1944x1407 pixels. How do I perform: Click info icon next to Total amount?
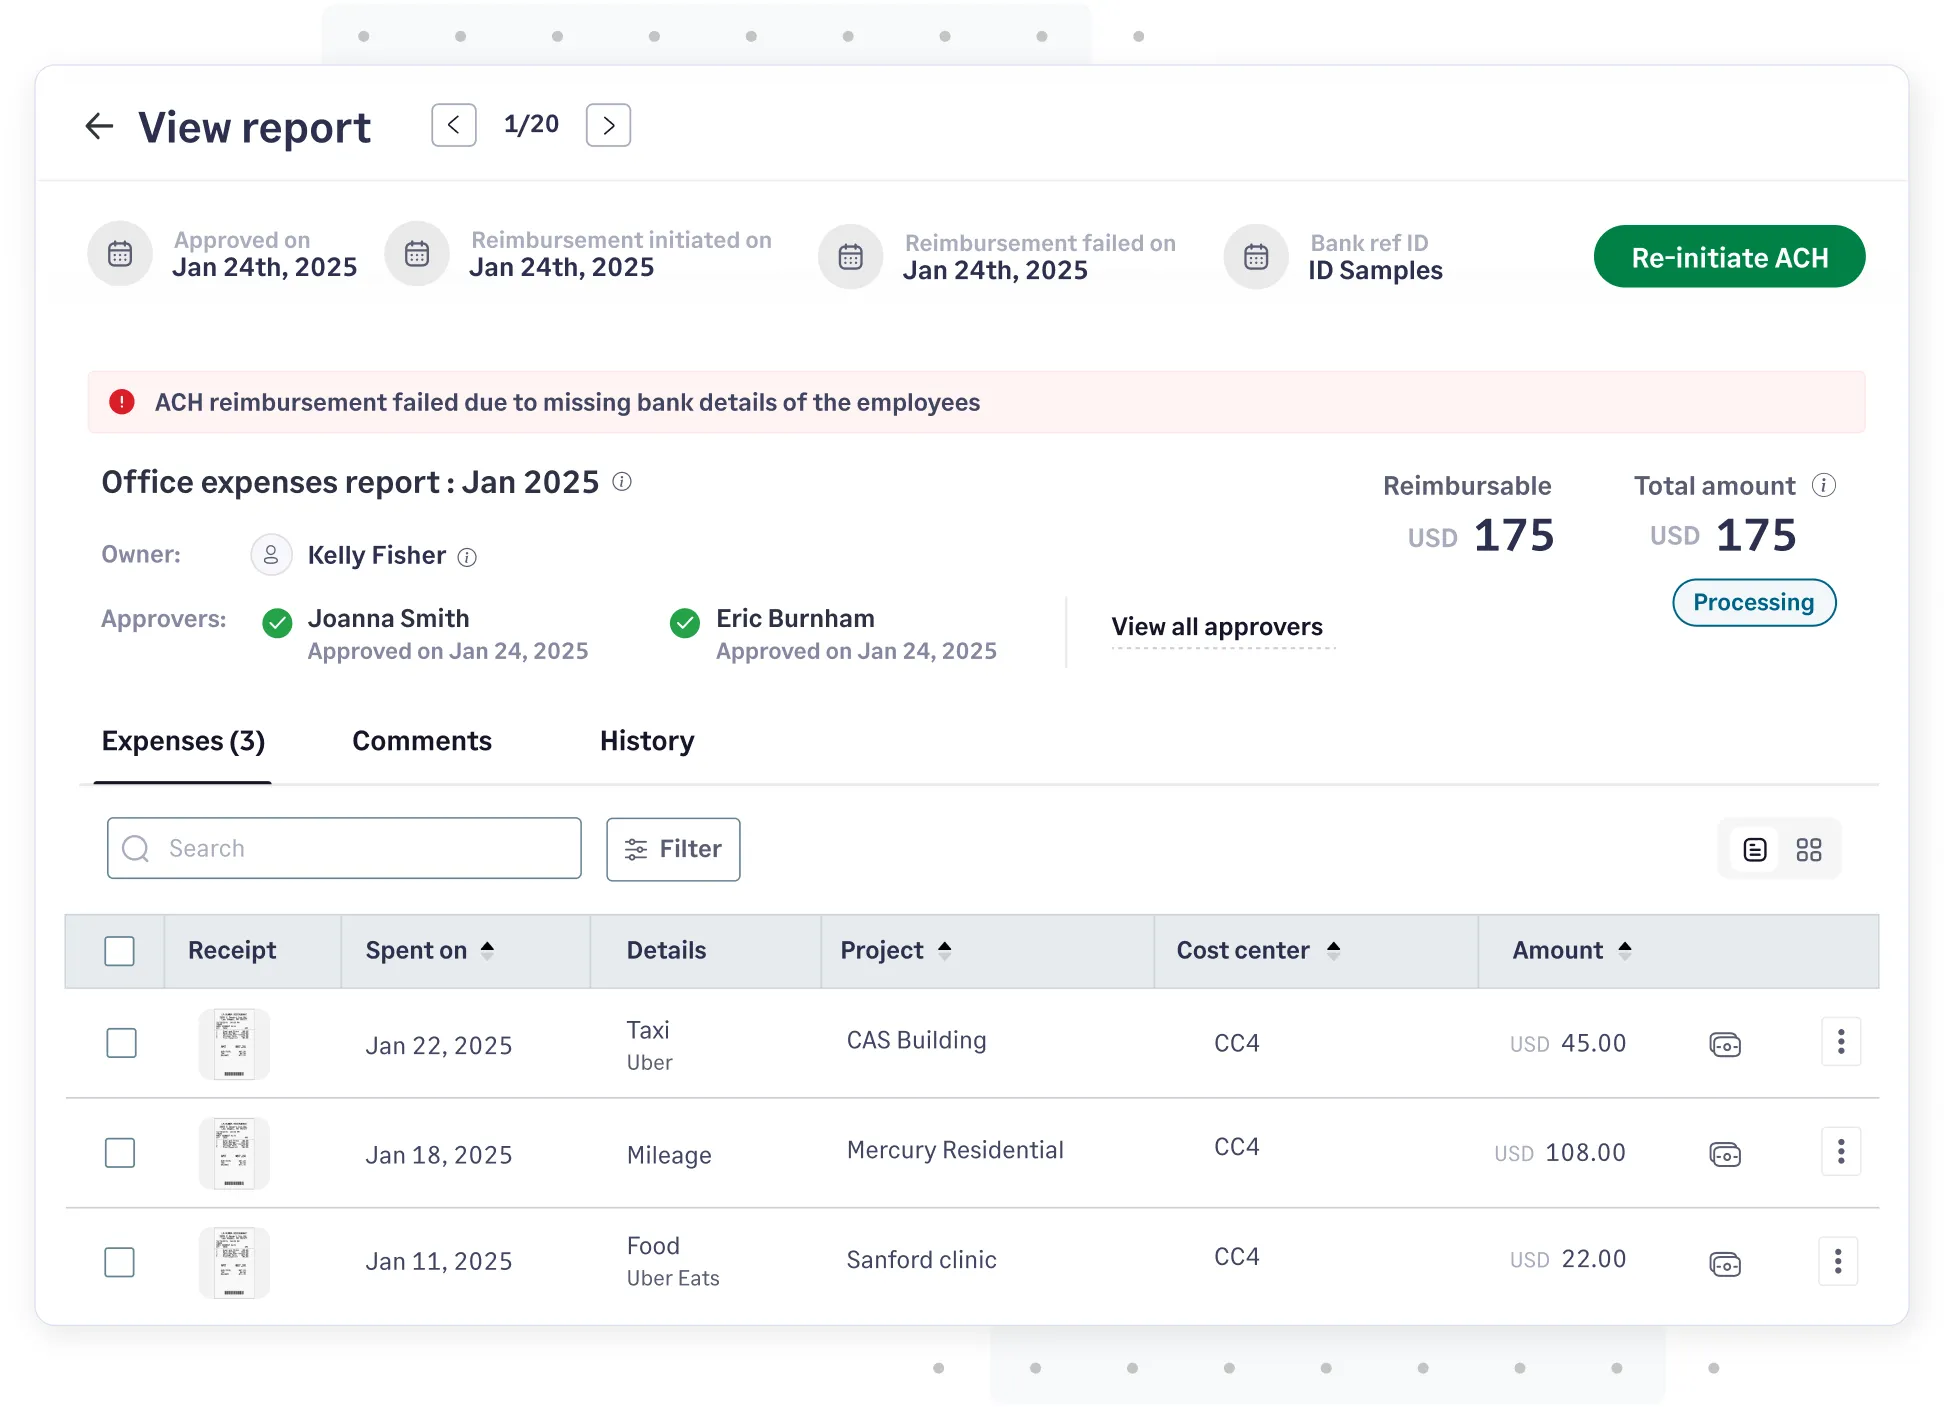tap(1824, 486)
